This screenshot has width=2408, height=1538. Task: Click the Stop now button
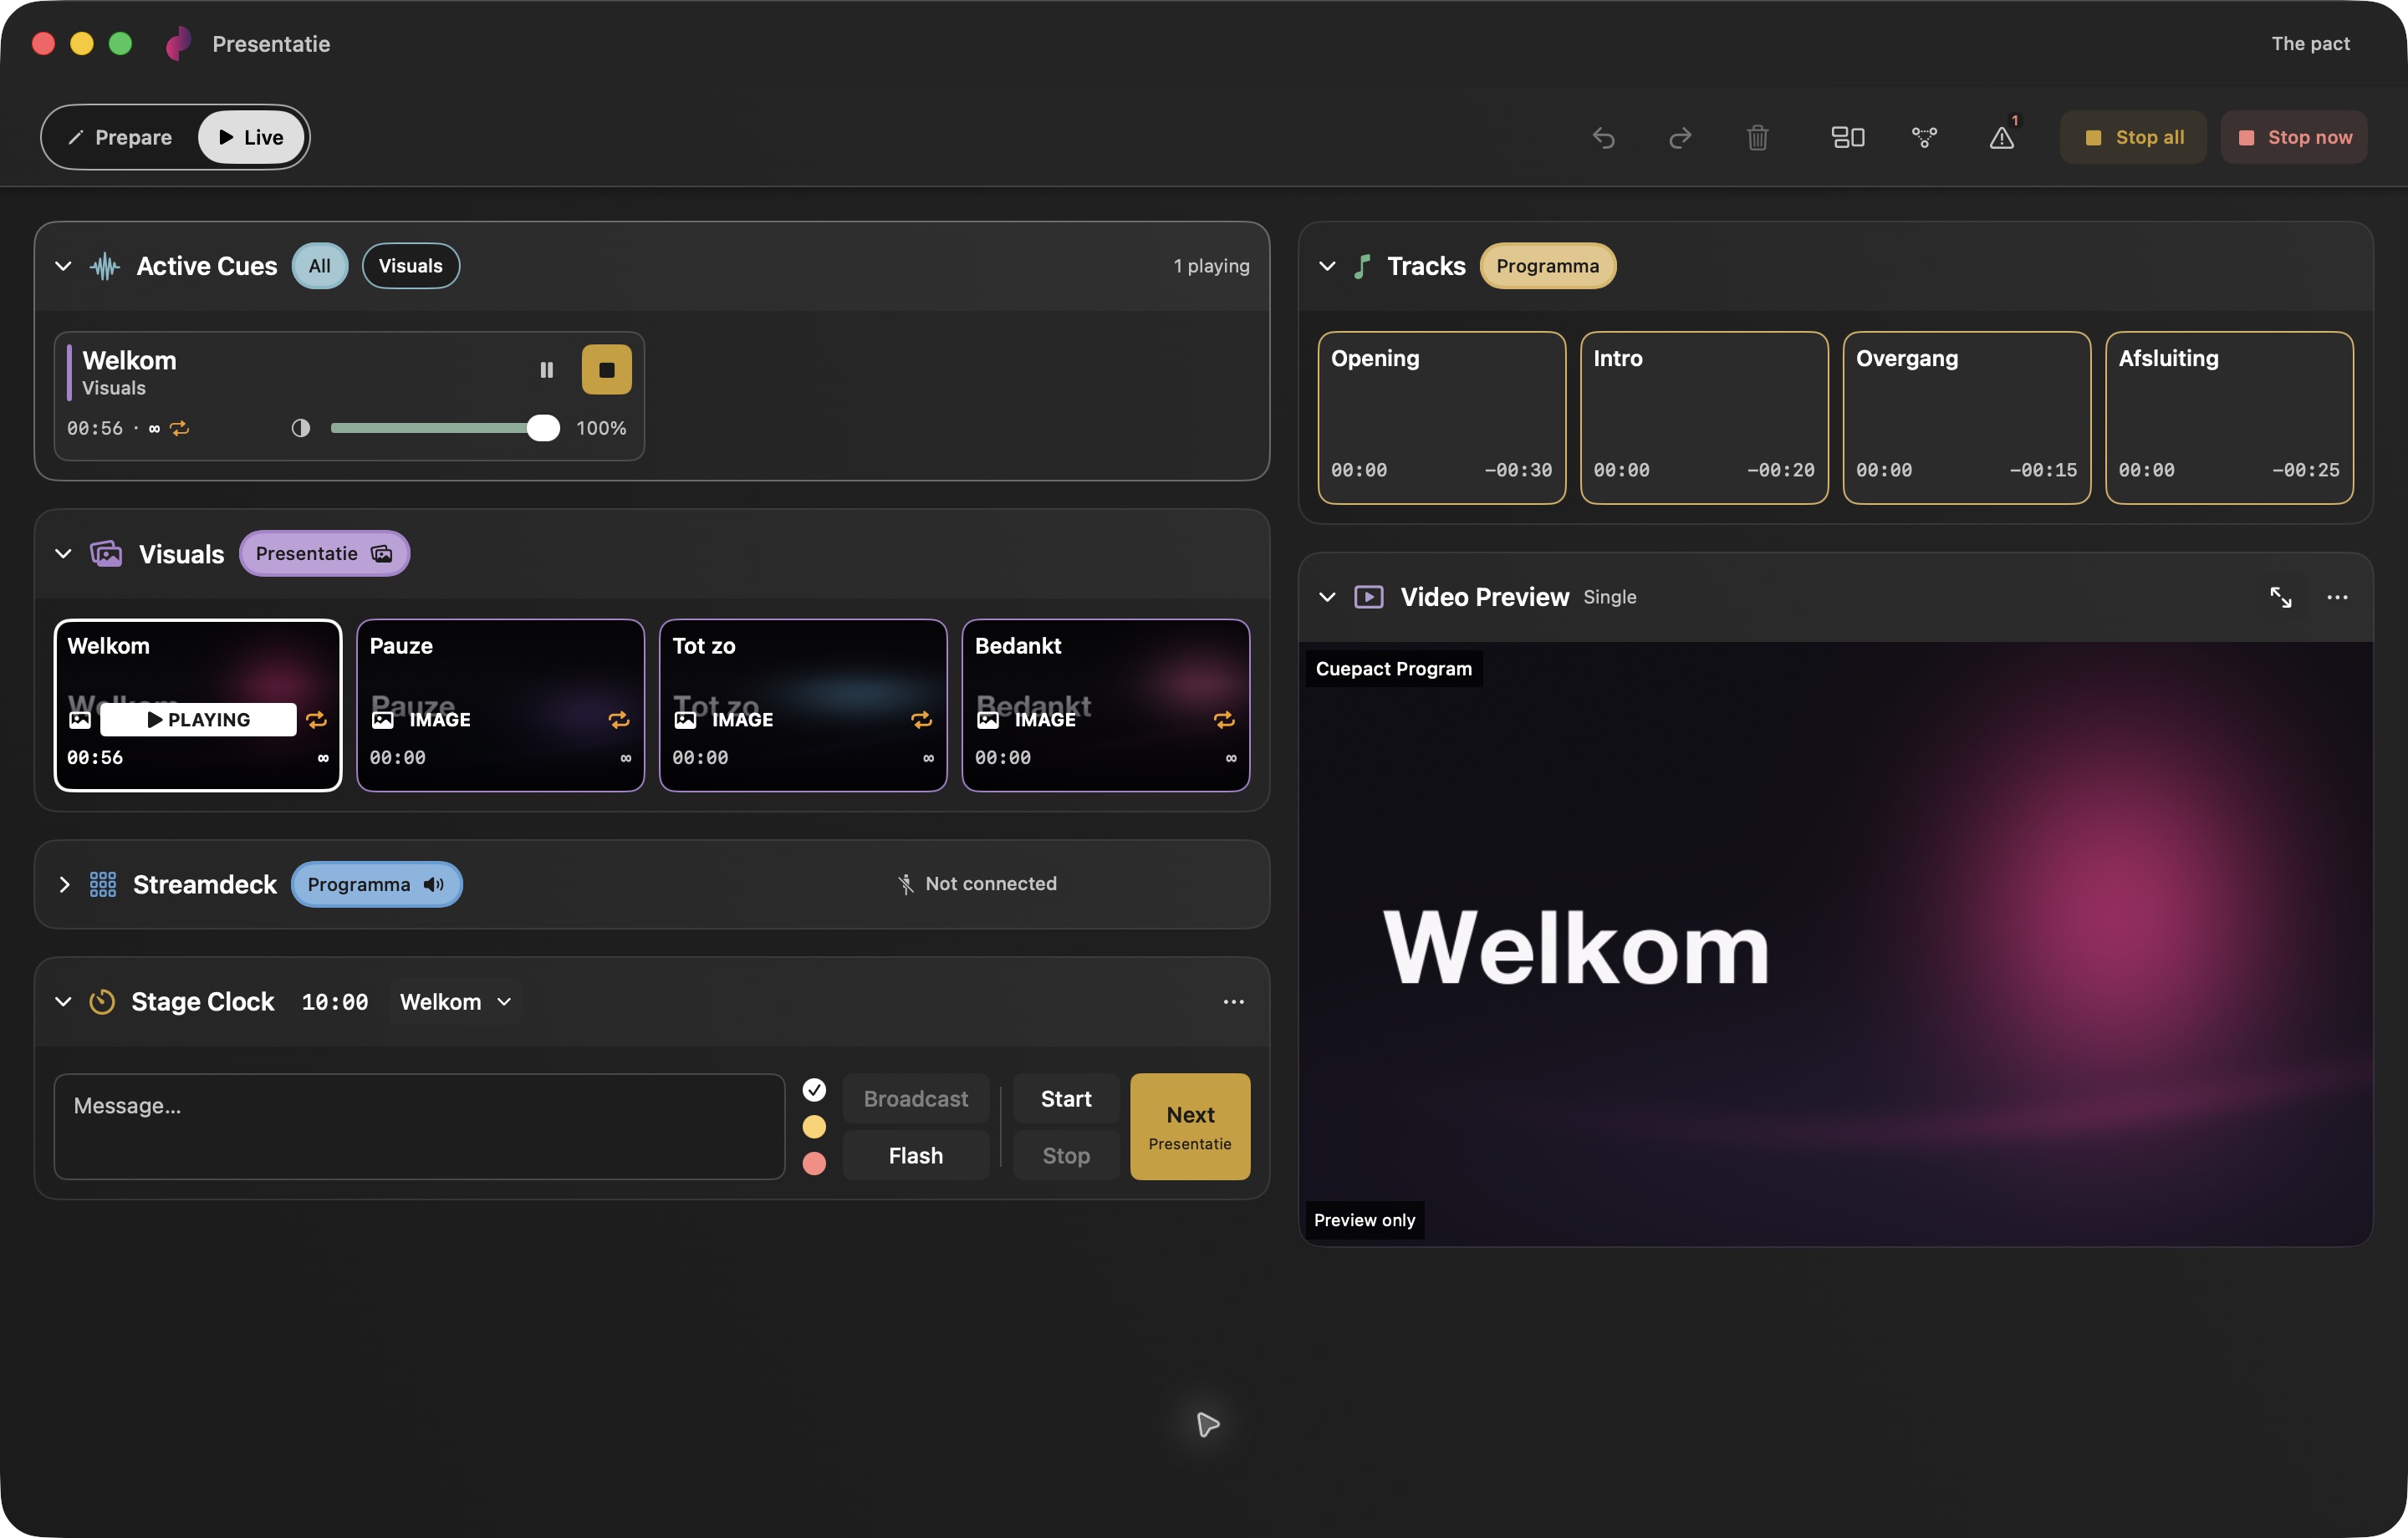(2294, 137)
